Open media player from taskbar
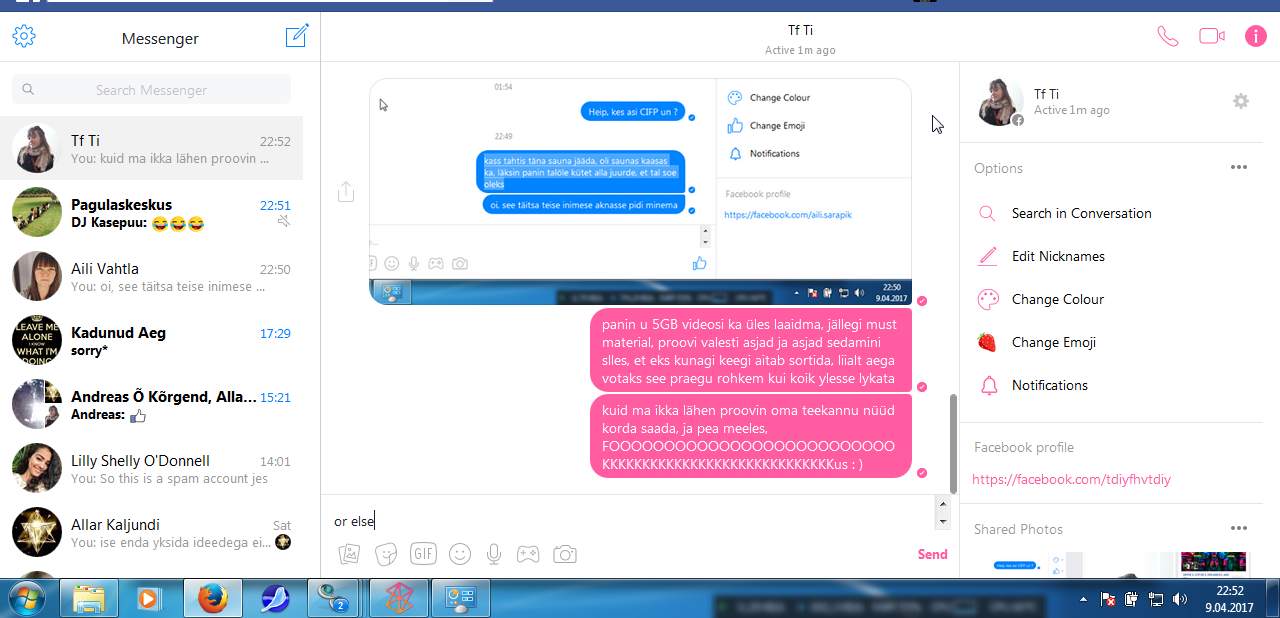This screenshot has width=1280, height=618. pos(149,598)
